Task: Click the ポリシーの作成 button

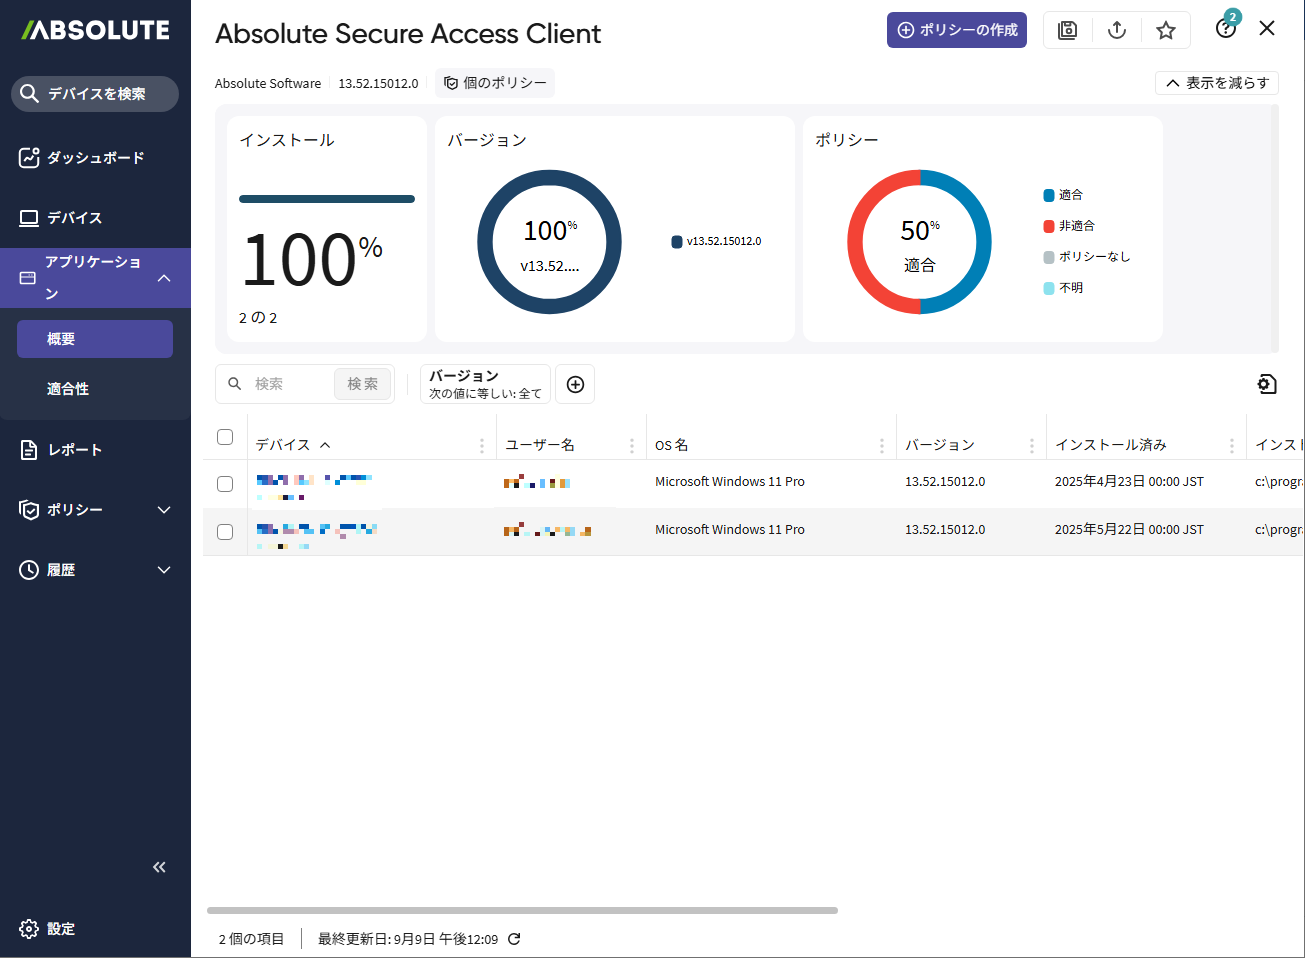Action: click(x=956, y=30)
